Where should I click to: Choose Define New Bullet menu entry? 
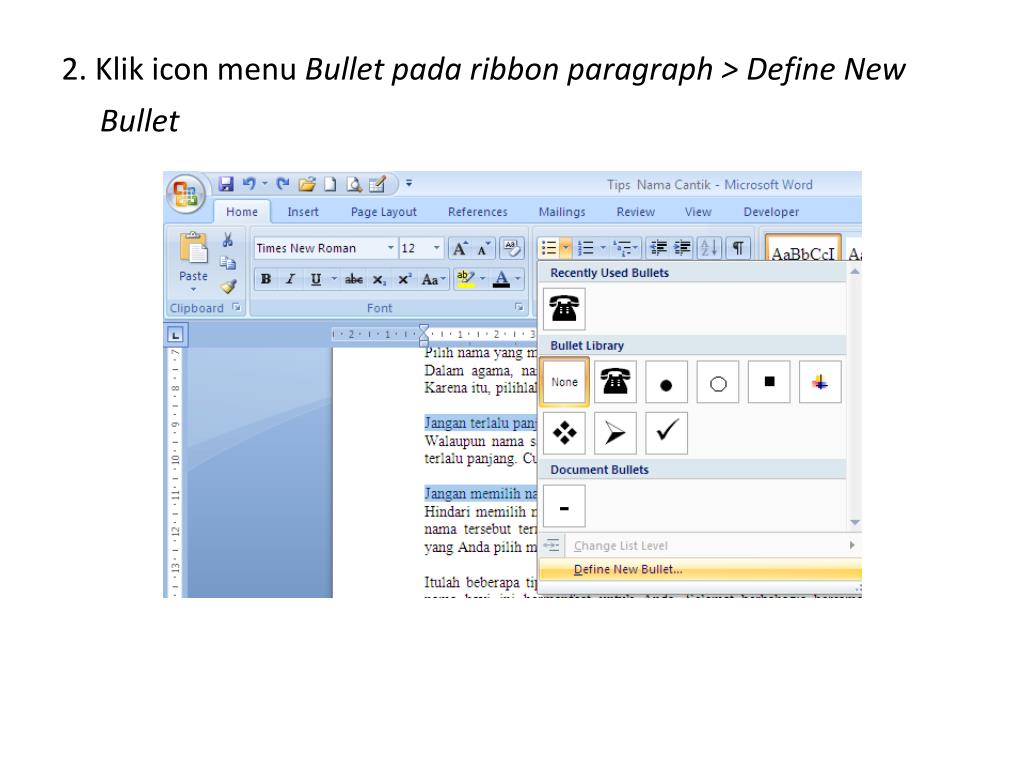coord(700,569)
